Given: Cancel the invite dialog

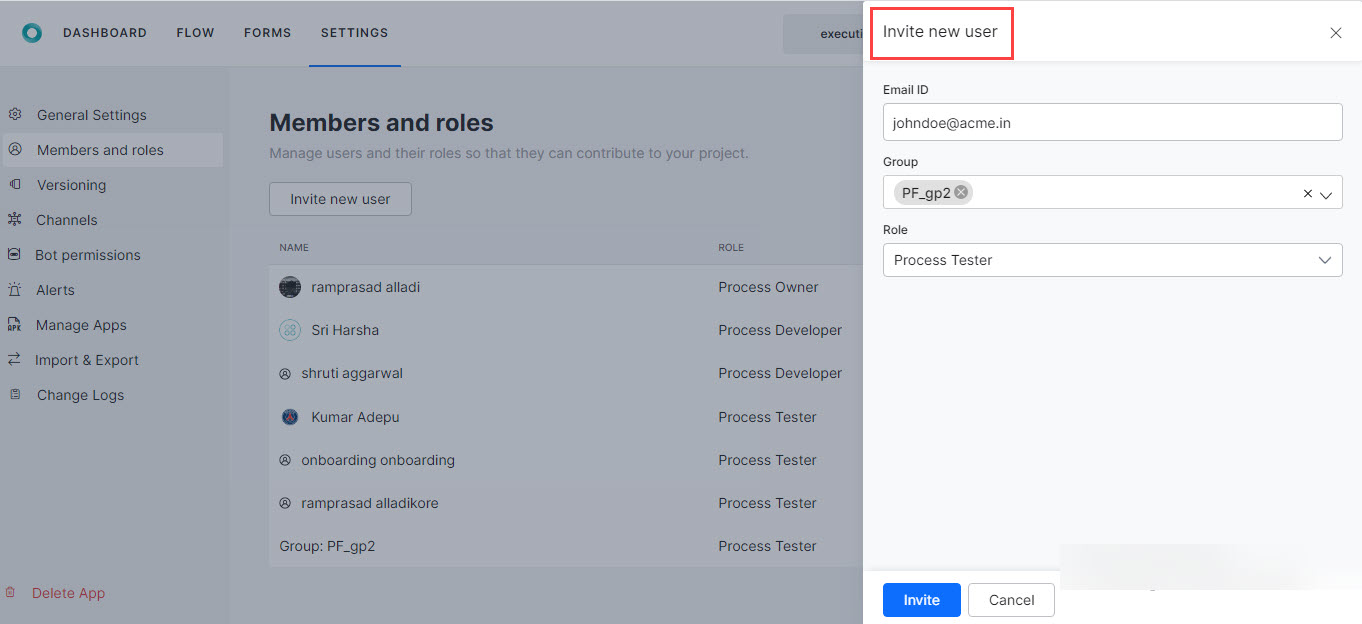Looking at the screenshot, I should pyautogui.click(x=1011, y=600).
